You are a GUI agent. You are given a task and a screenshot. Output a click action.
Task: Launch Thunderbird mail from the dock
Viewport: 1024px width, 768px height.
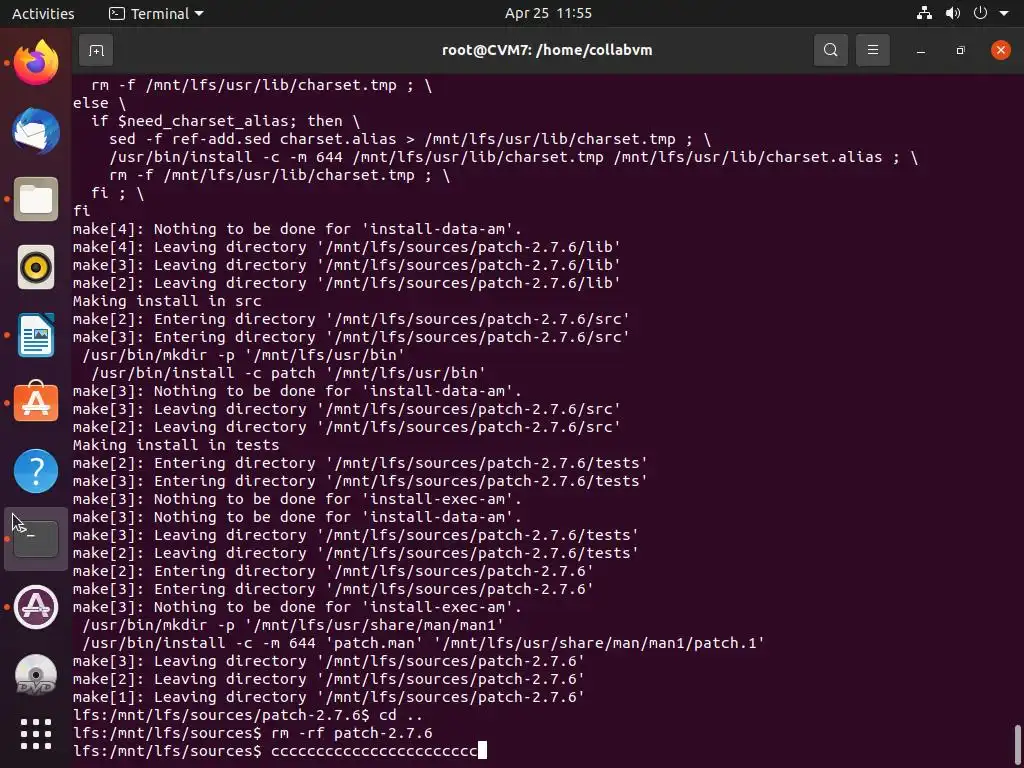(x=36, y=131)
